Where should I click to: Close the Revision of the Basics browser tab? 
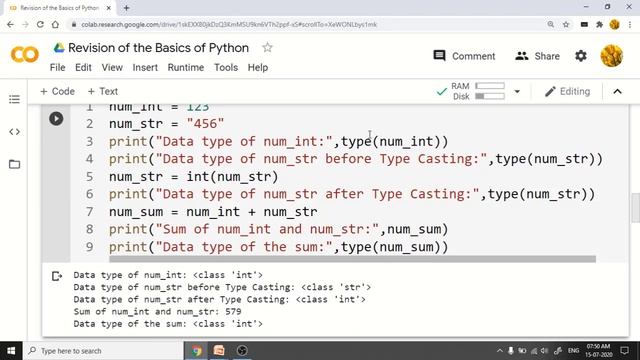(x=109, y=8)
